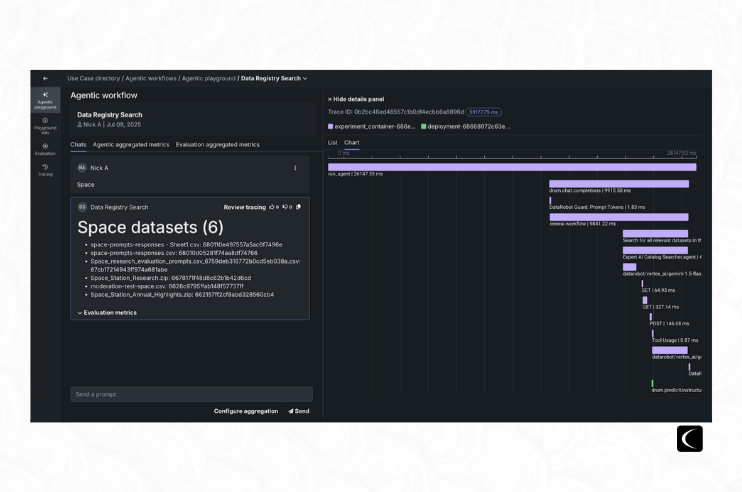Open the Tracing sidebar icon
This screenshot has height=492, width=742.
pyautogui.click(x=45, y=170)
